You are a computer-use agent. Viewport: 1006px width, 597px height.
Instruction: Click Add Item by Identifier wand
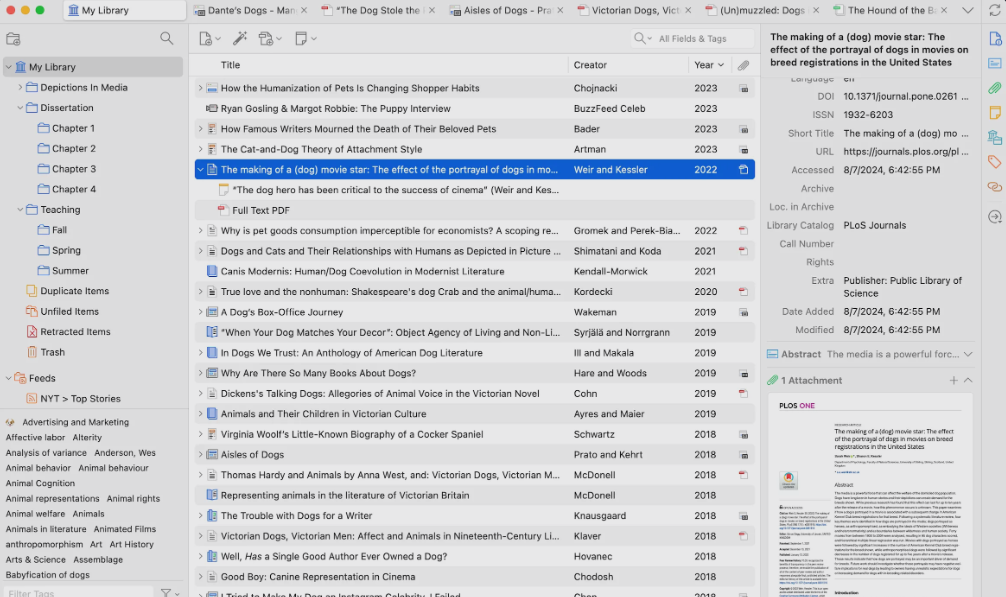240,38
